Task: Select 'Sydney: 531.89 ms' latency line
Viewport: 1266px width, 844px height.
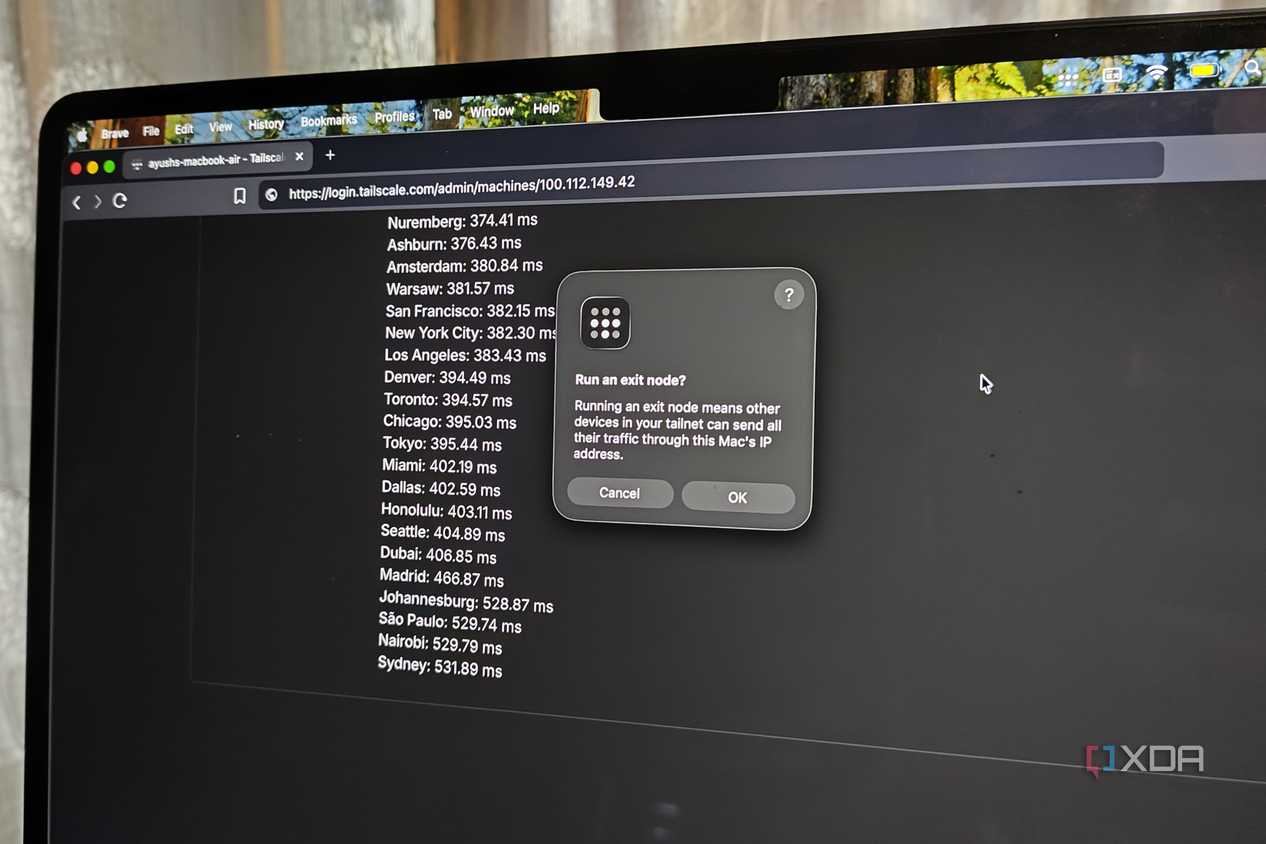Action: pos(440,667)
